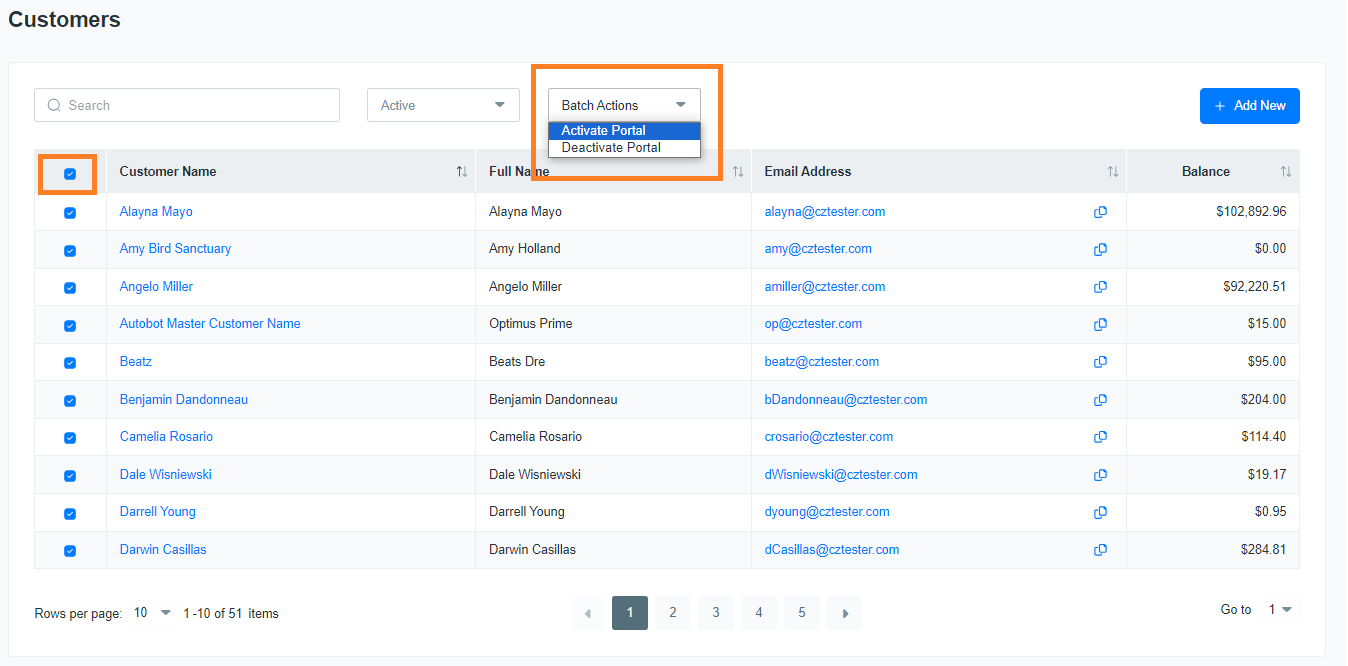Viewport: 1348px width, 666px height.
Task: Sort by Email Address column arrows
Action: pos(1113,172)
